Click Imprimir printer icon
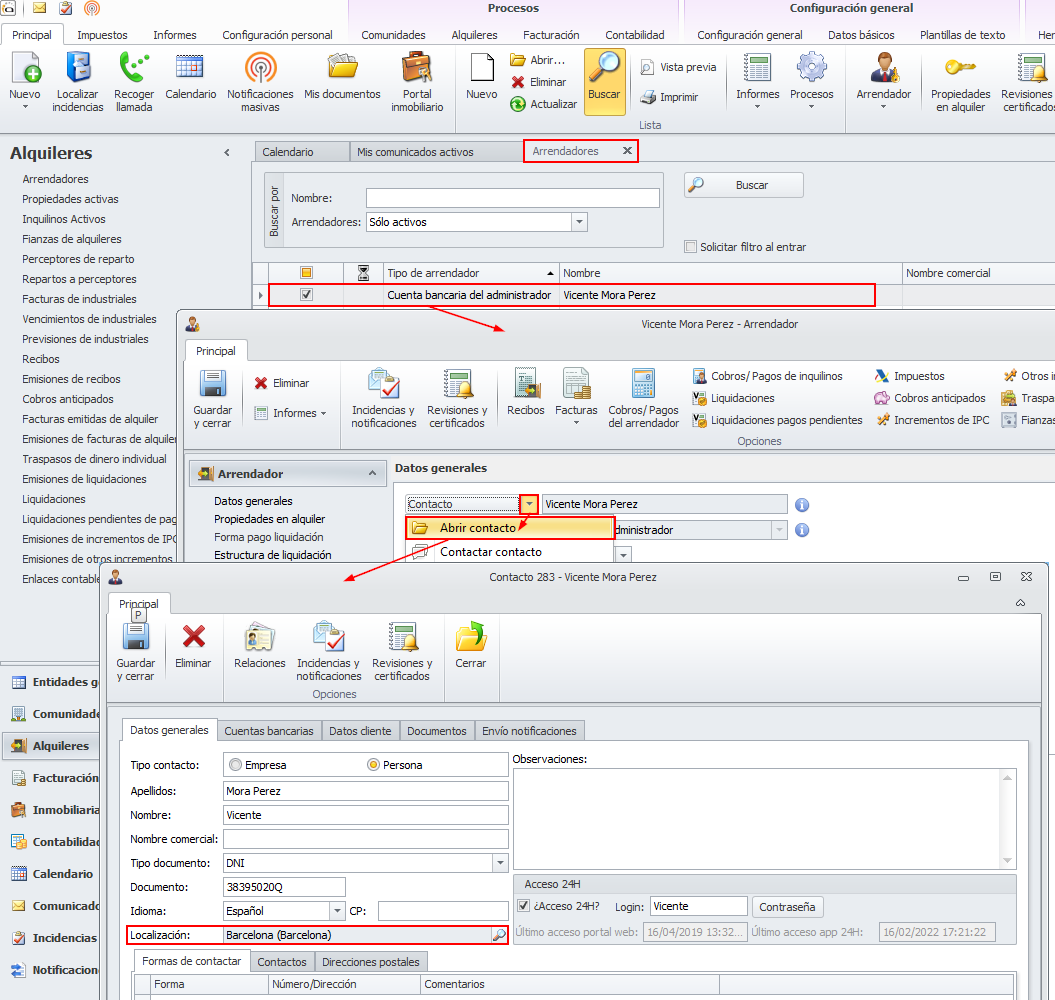The image size is (1055, 1000). click(x=669, y=97)
